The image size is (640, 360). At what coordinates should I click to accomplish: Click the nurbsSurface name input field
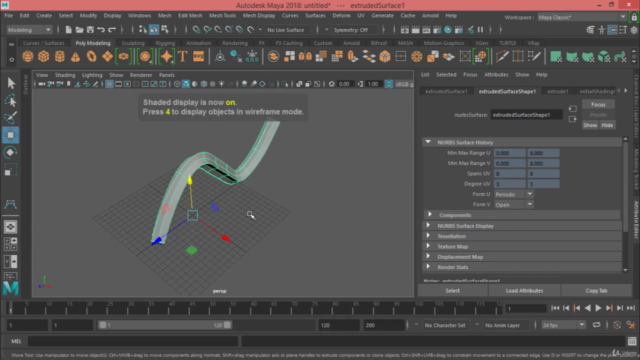click(x=526, y=115)
